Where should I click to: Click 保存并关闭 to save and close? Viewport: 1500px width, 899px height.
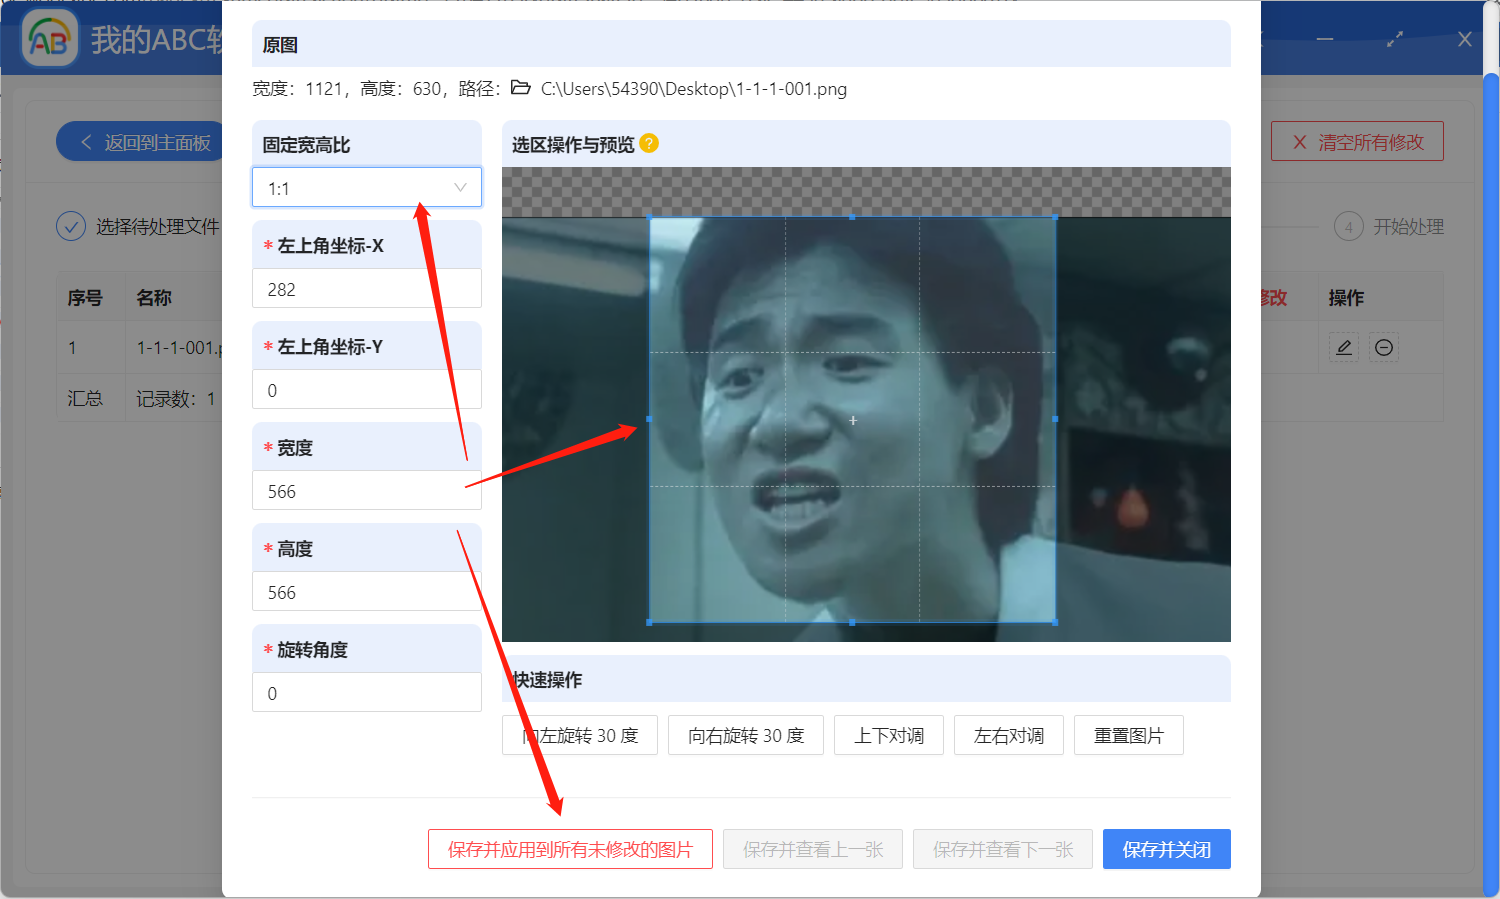1166,848
